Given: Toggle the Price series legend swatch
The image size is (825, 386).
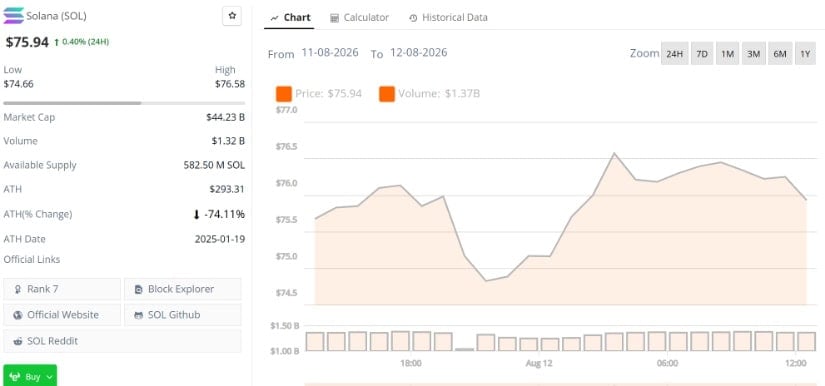Looking at the screenshot, I should coord(284,94).
